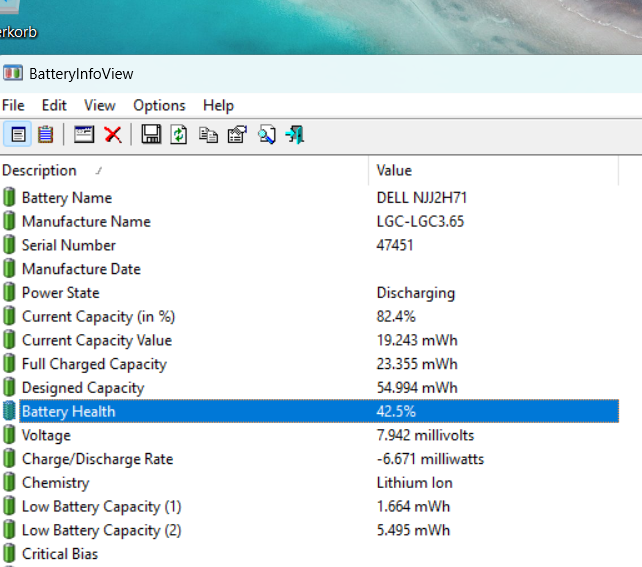Click the 82.4% capacity value

pos(396,316)
